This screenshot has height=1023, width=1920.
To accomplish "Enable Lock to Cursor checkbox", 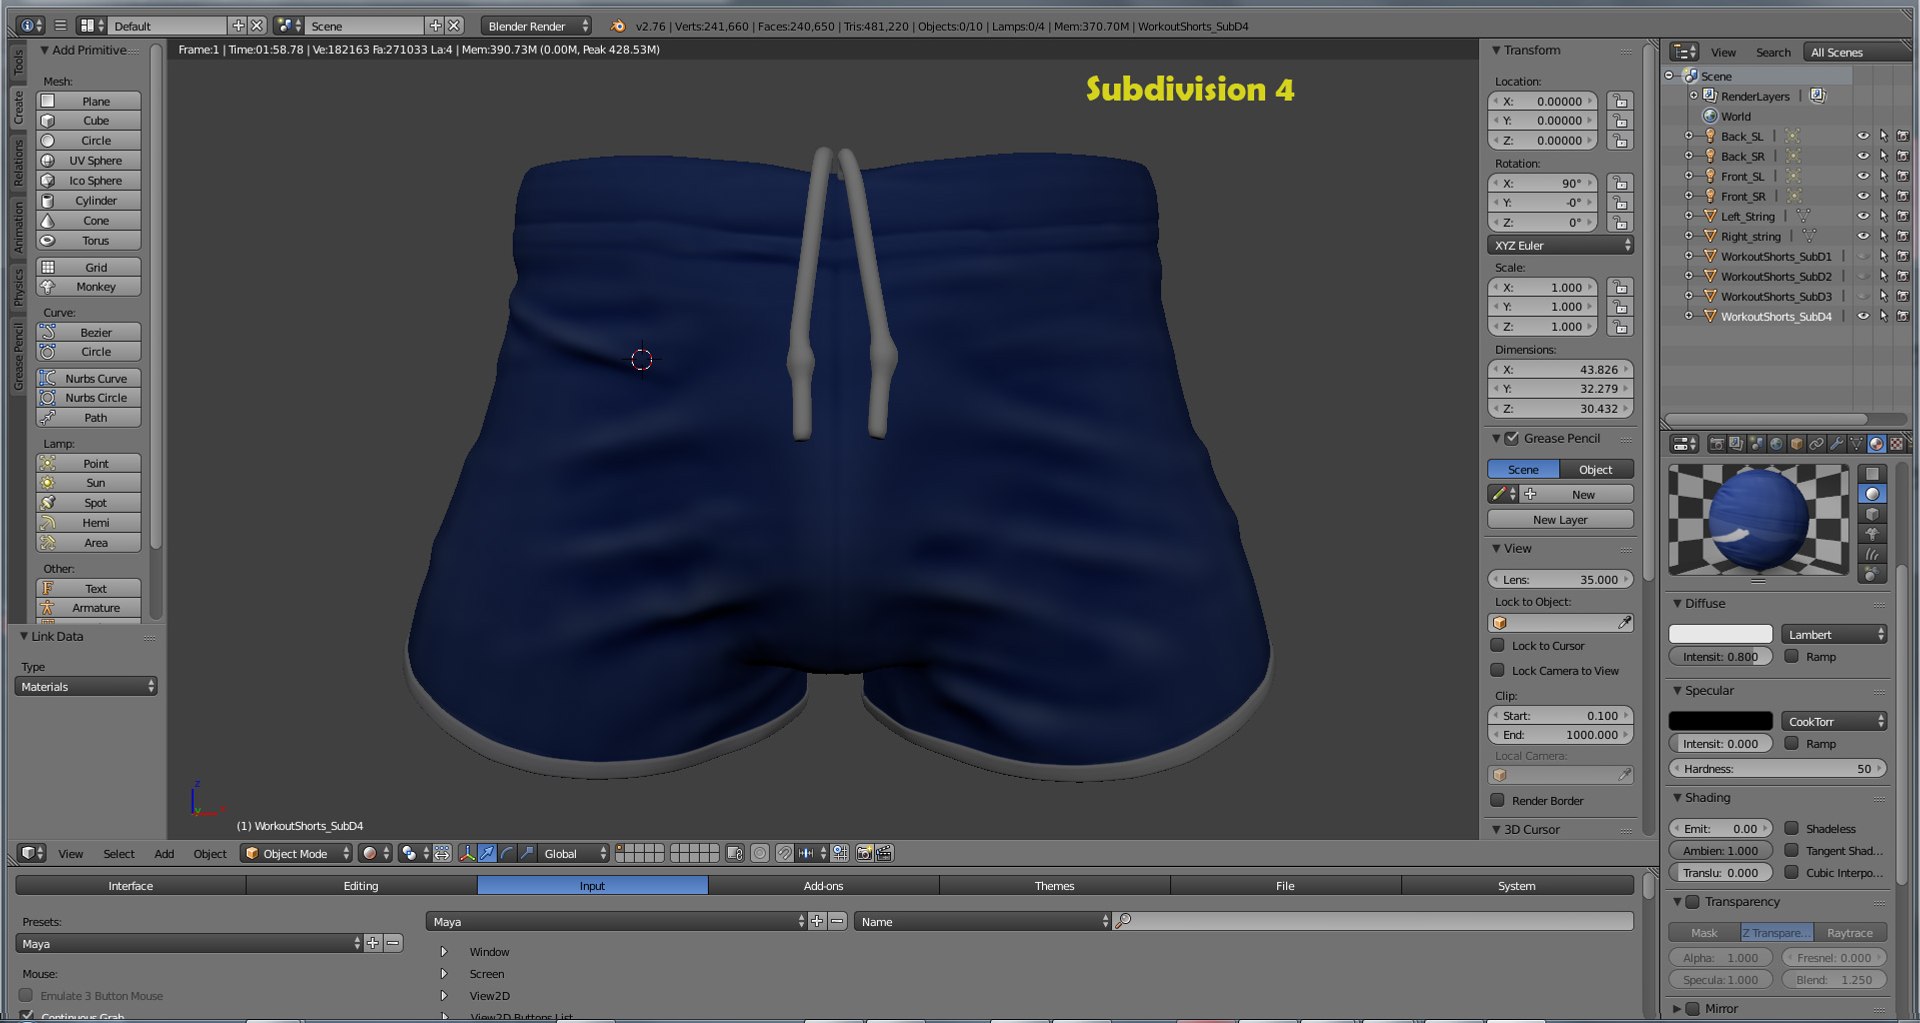I will coord(1497,645).
